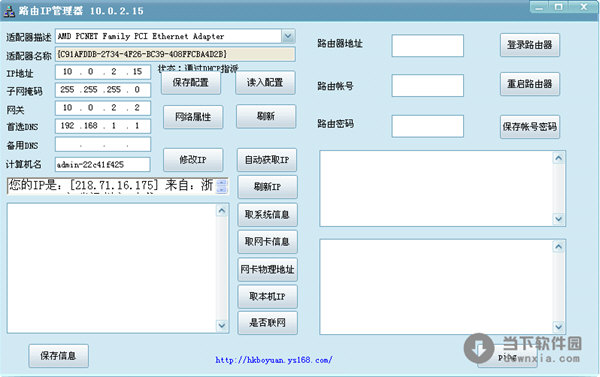The width and height of the screenshot is (600, 377).
Task: Minimize the 路由IP管理器 window
Action: click(x=539, y=7)
